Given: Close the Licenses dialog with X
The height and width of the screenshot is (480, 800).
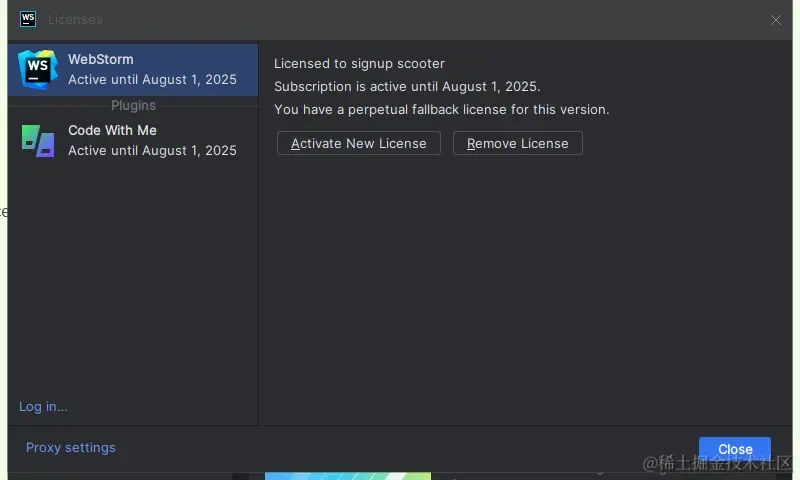Looking at the screenshot, I should [x=776, y=20].
